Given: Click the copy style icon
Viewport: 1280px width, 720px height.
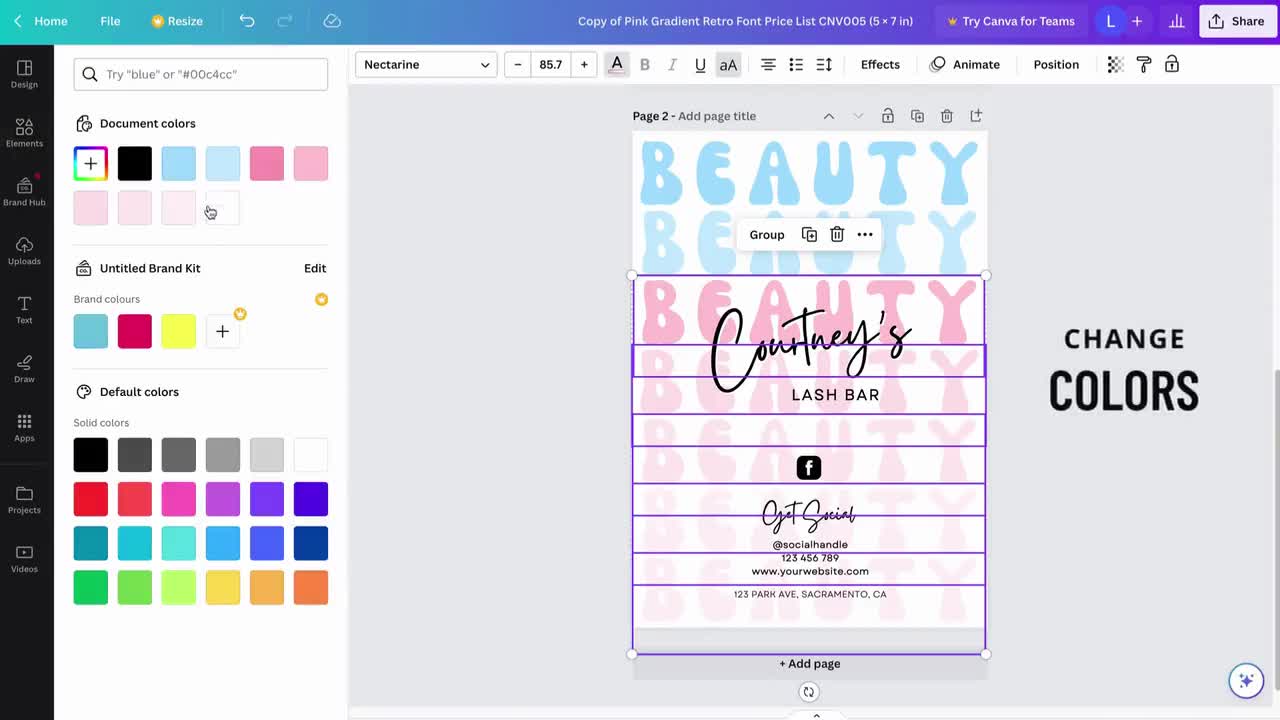Looking at the screenshot, I should coord(1143,64).
